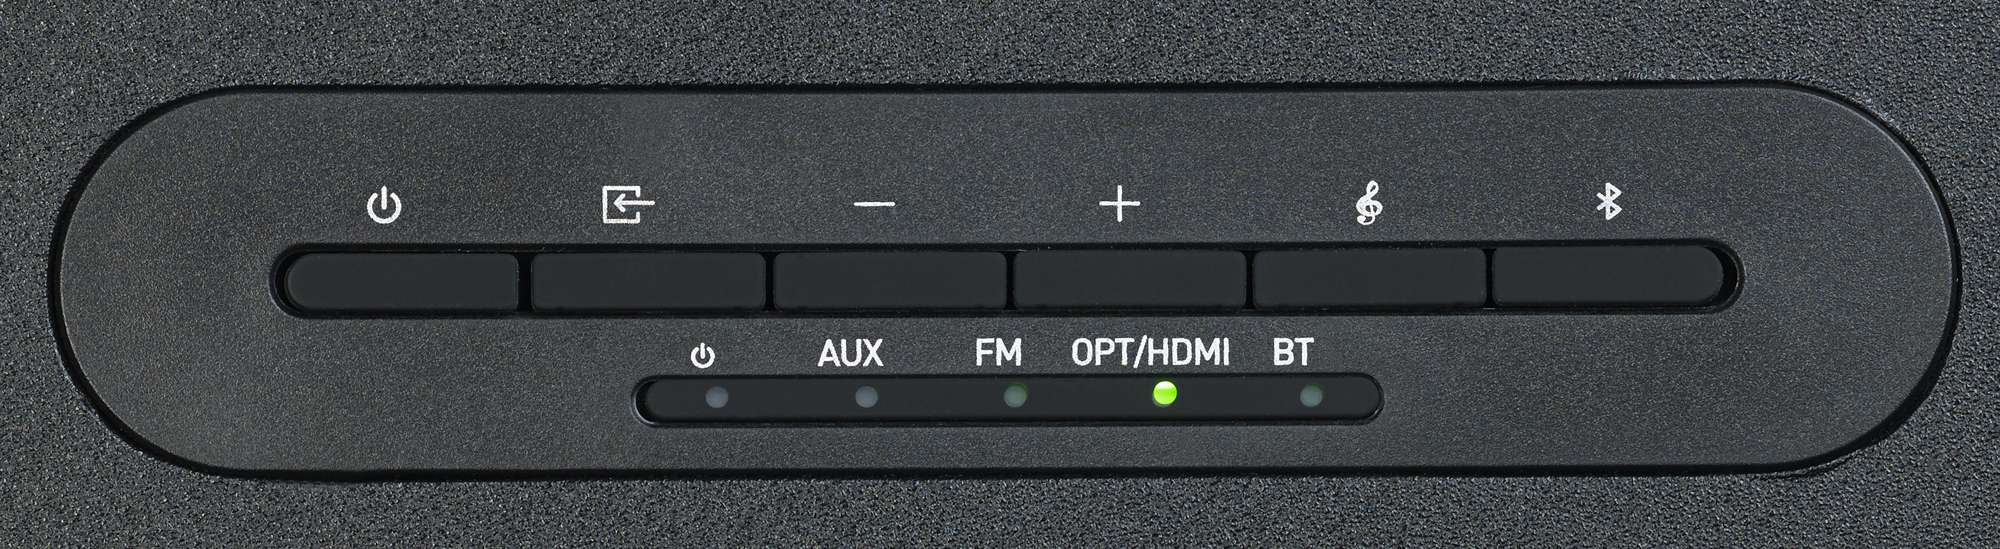Click the lit green OPT/HDMI indicator light
Image resolution: width=2000 pixels, height=549 pixels.
1164,394
